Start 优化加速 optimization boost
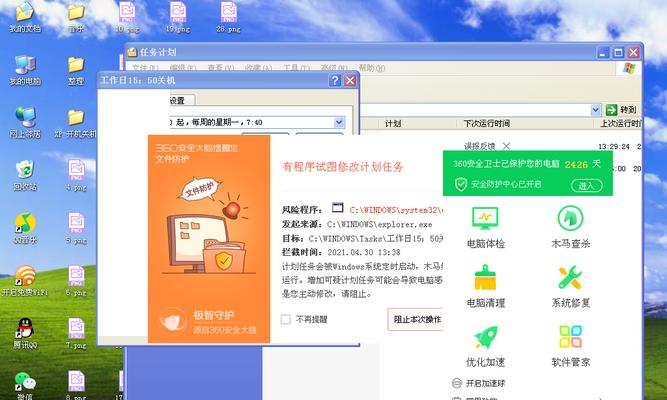This screenshot has width=667, height=400. (x=485, y=346)
